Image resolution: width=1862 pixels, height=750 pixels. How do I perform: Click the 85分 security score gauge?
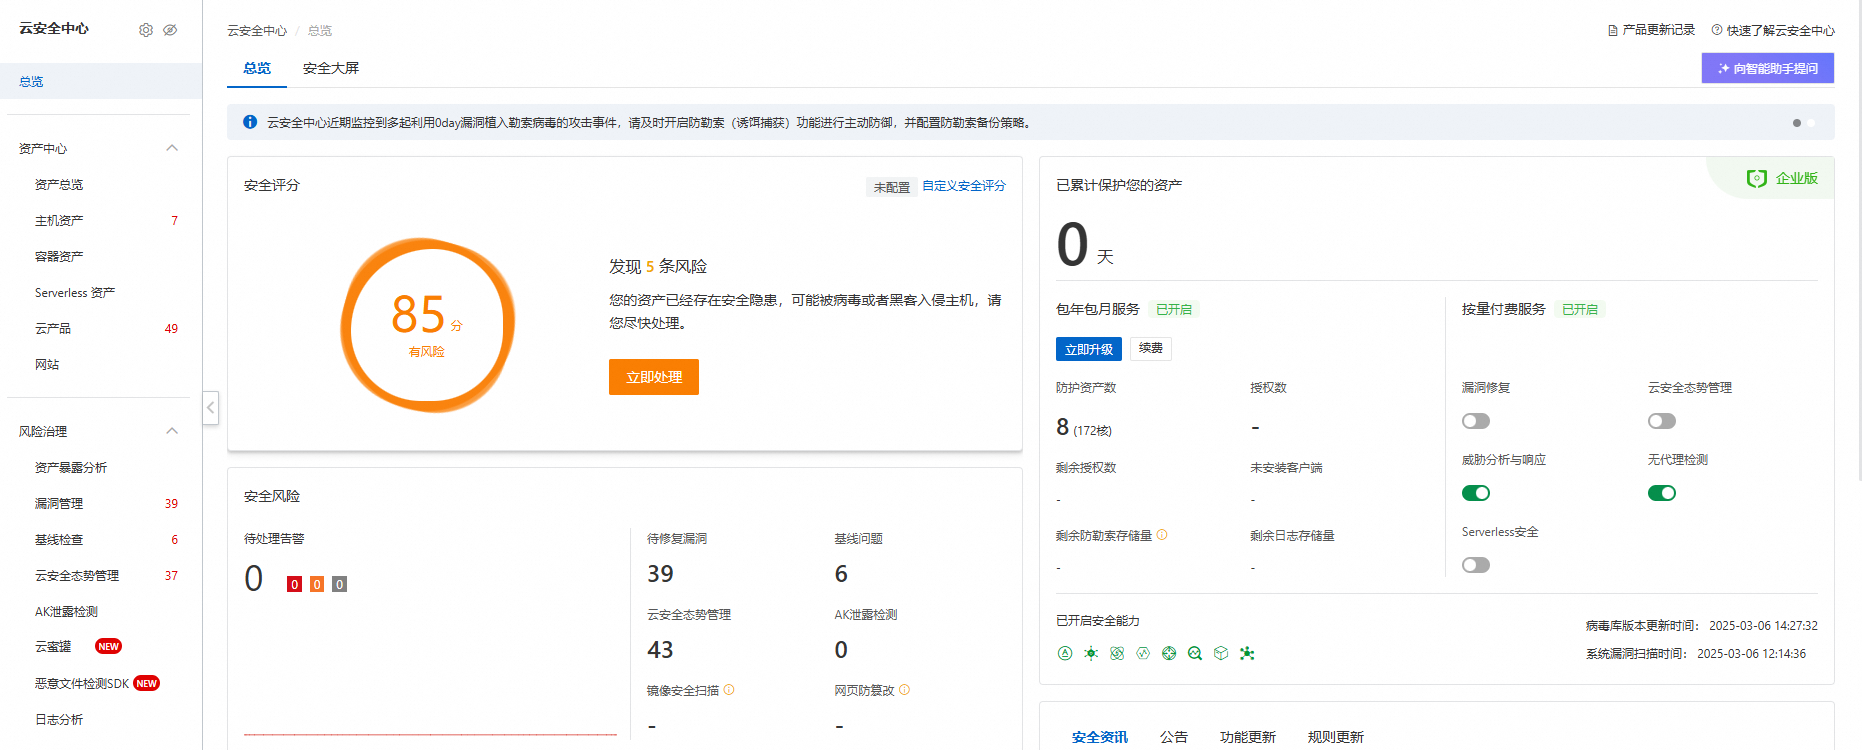tap(428, 325)
